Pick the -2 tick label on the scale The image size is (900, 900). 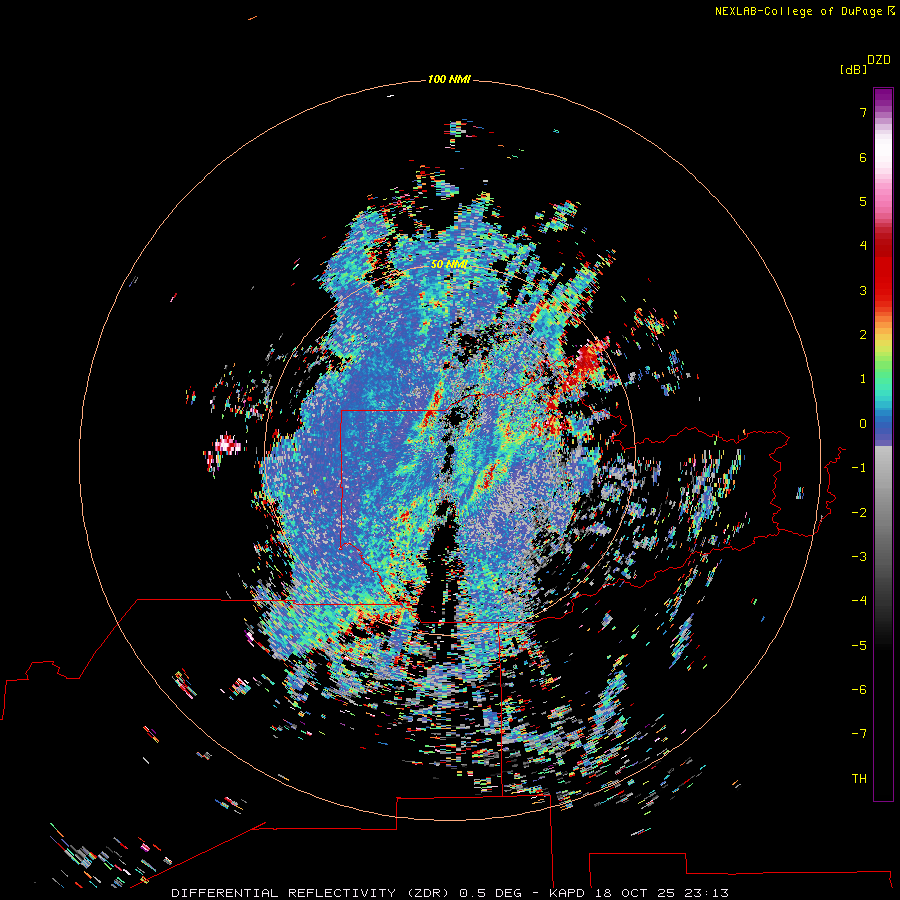(x=859, y=513)
